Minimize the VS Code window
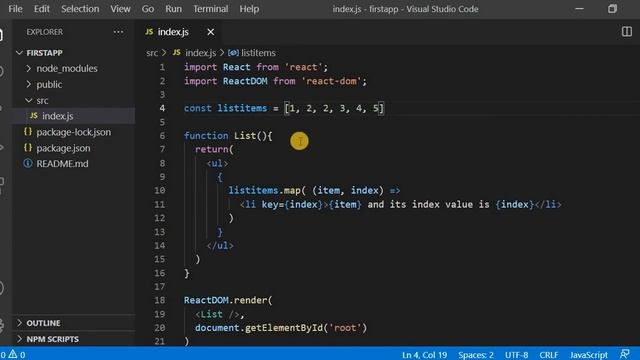This screenshot has height=360, width=640. coord(579,9)
